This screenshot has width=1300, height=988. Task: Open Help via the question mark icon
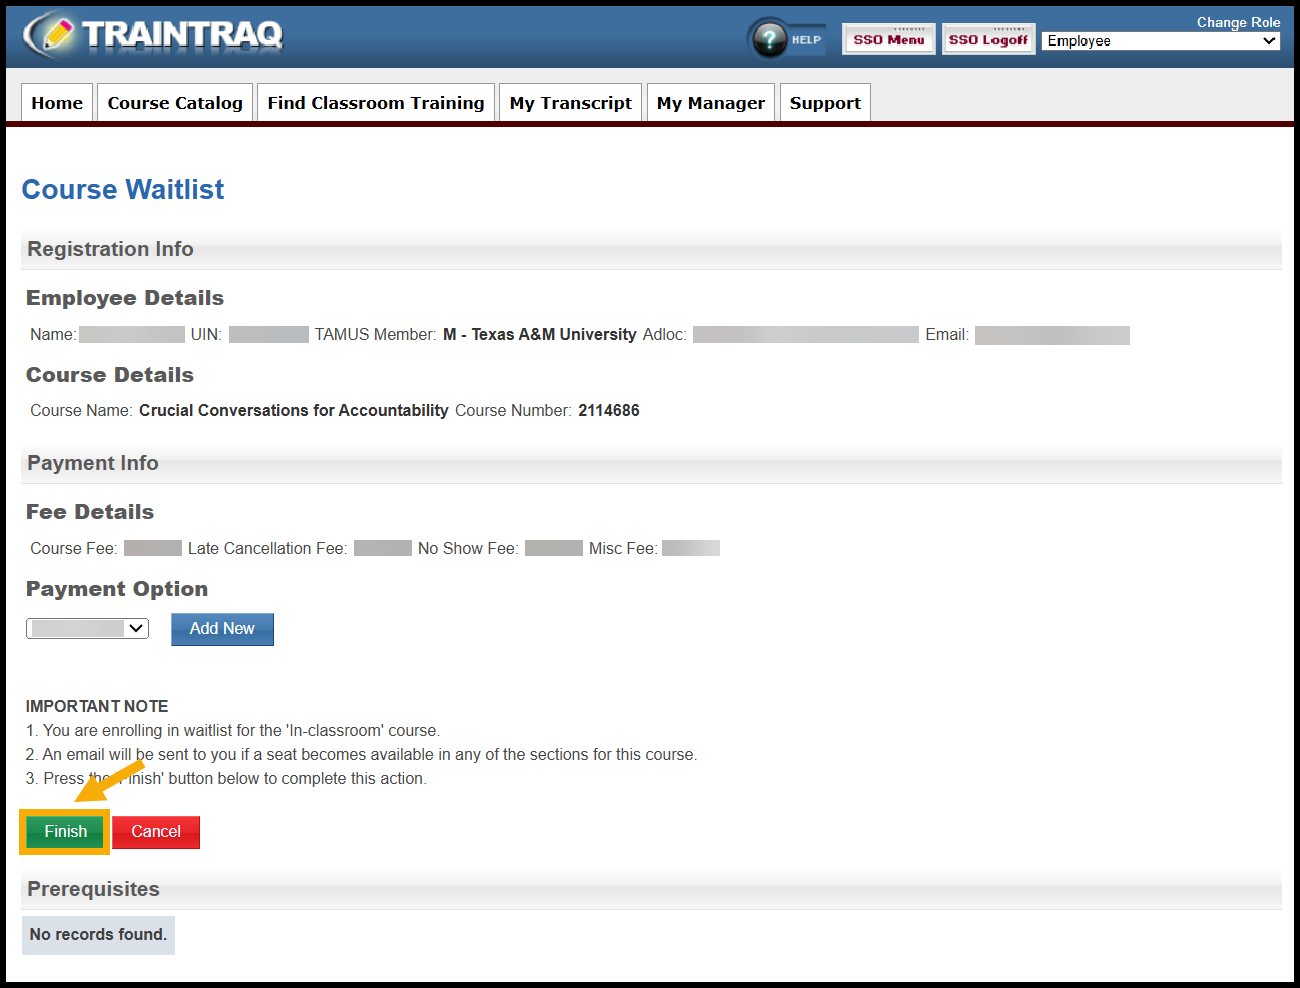[769, 39]
